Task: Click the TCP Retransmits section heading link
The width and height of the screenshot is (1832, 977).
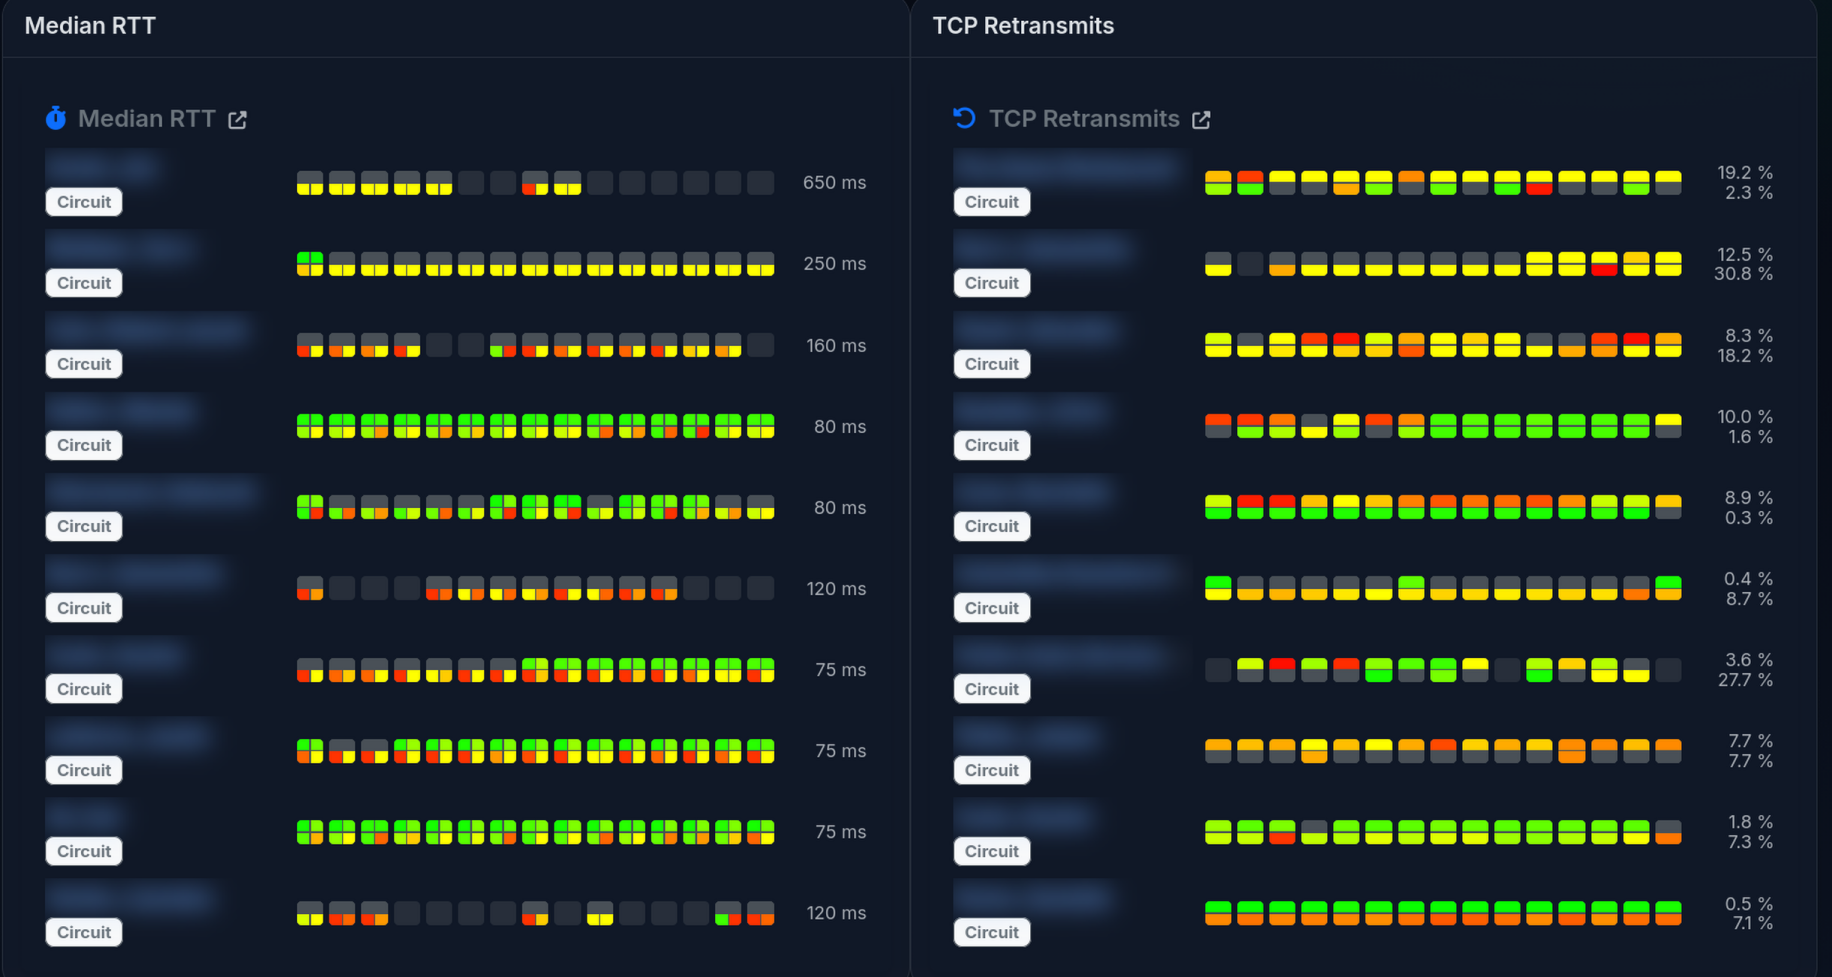Action: [1084, 119]
